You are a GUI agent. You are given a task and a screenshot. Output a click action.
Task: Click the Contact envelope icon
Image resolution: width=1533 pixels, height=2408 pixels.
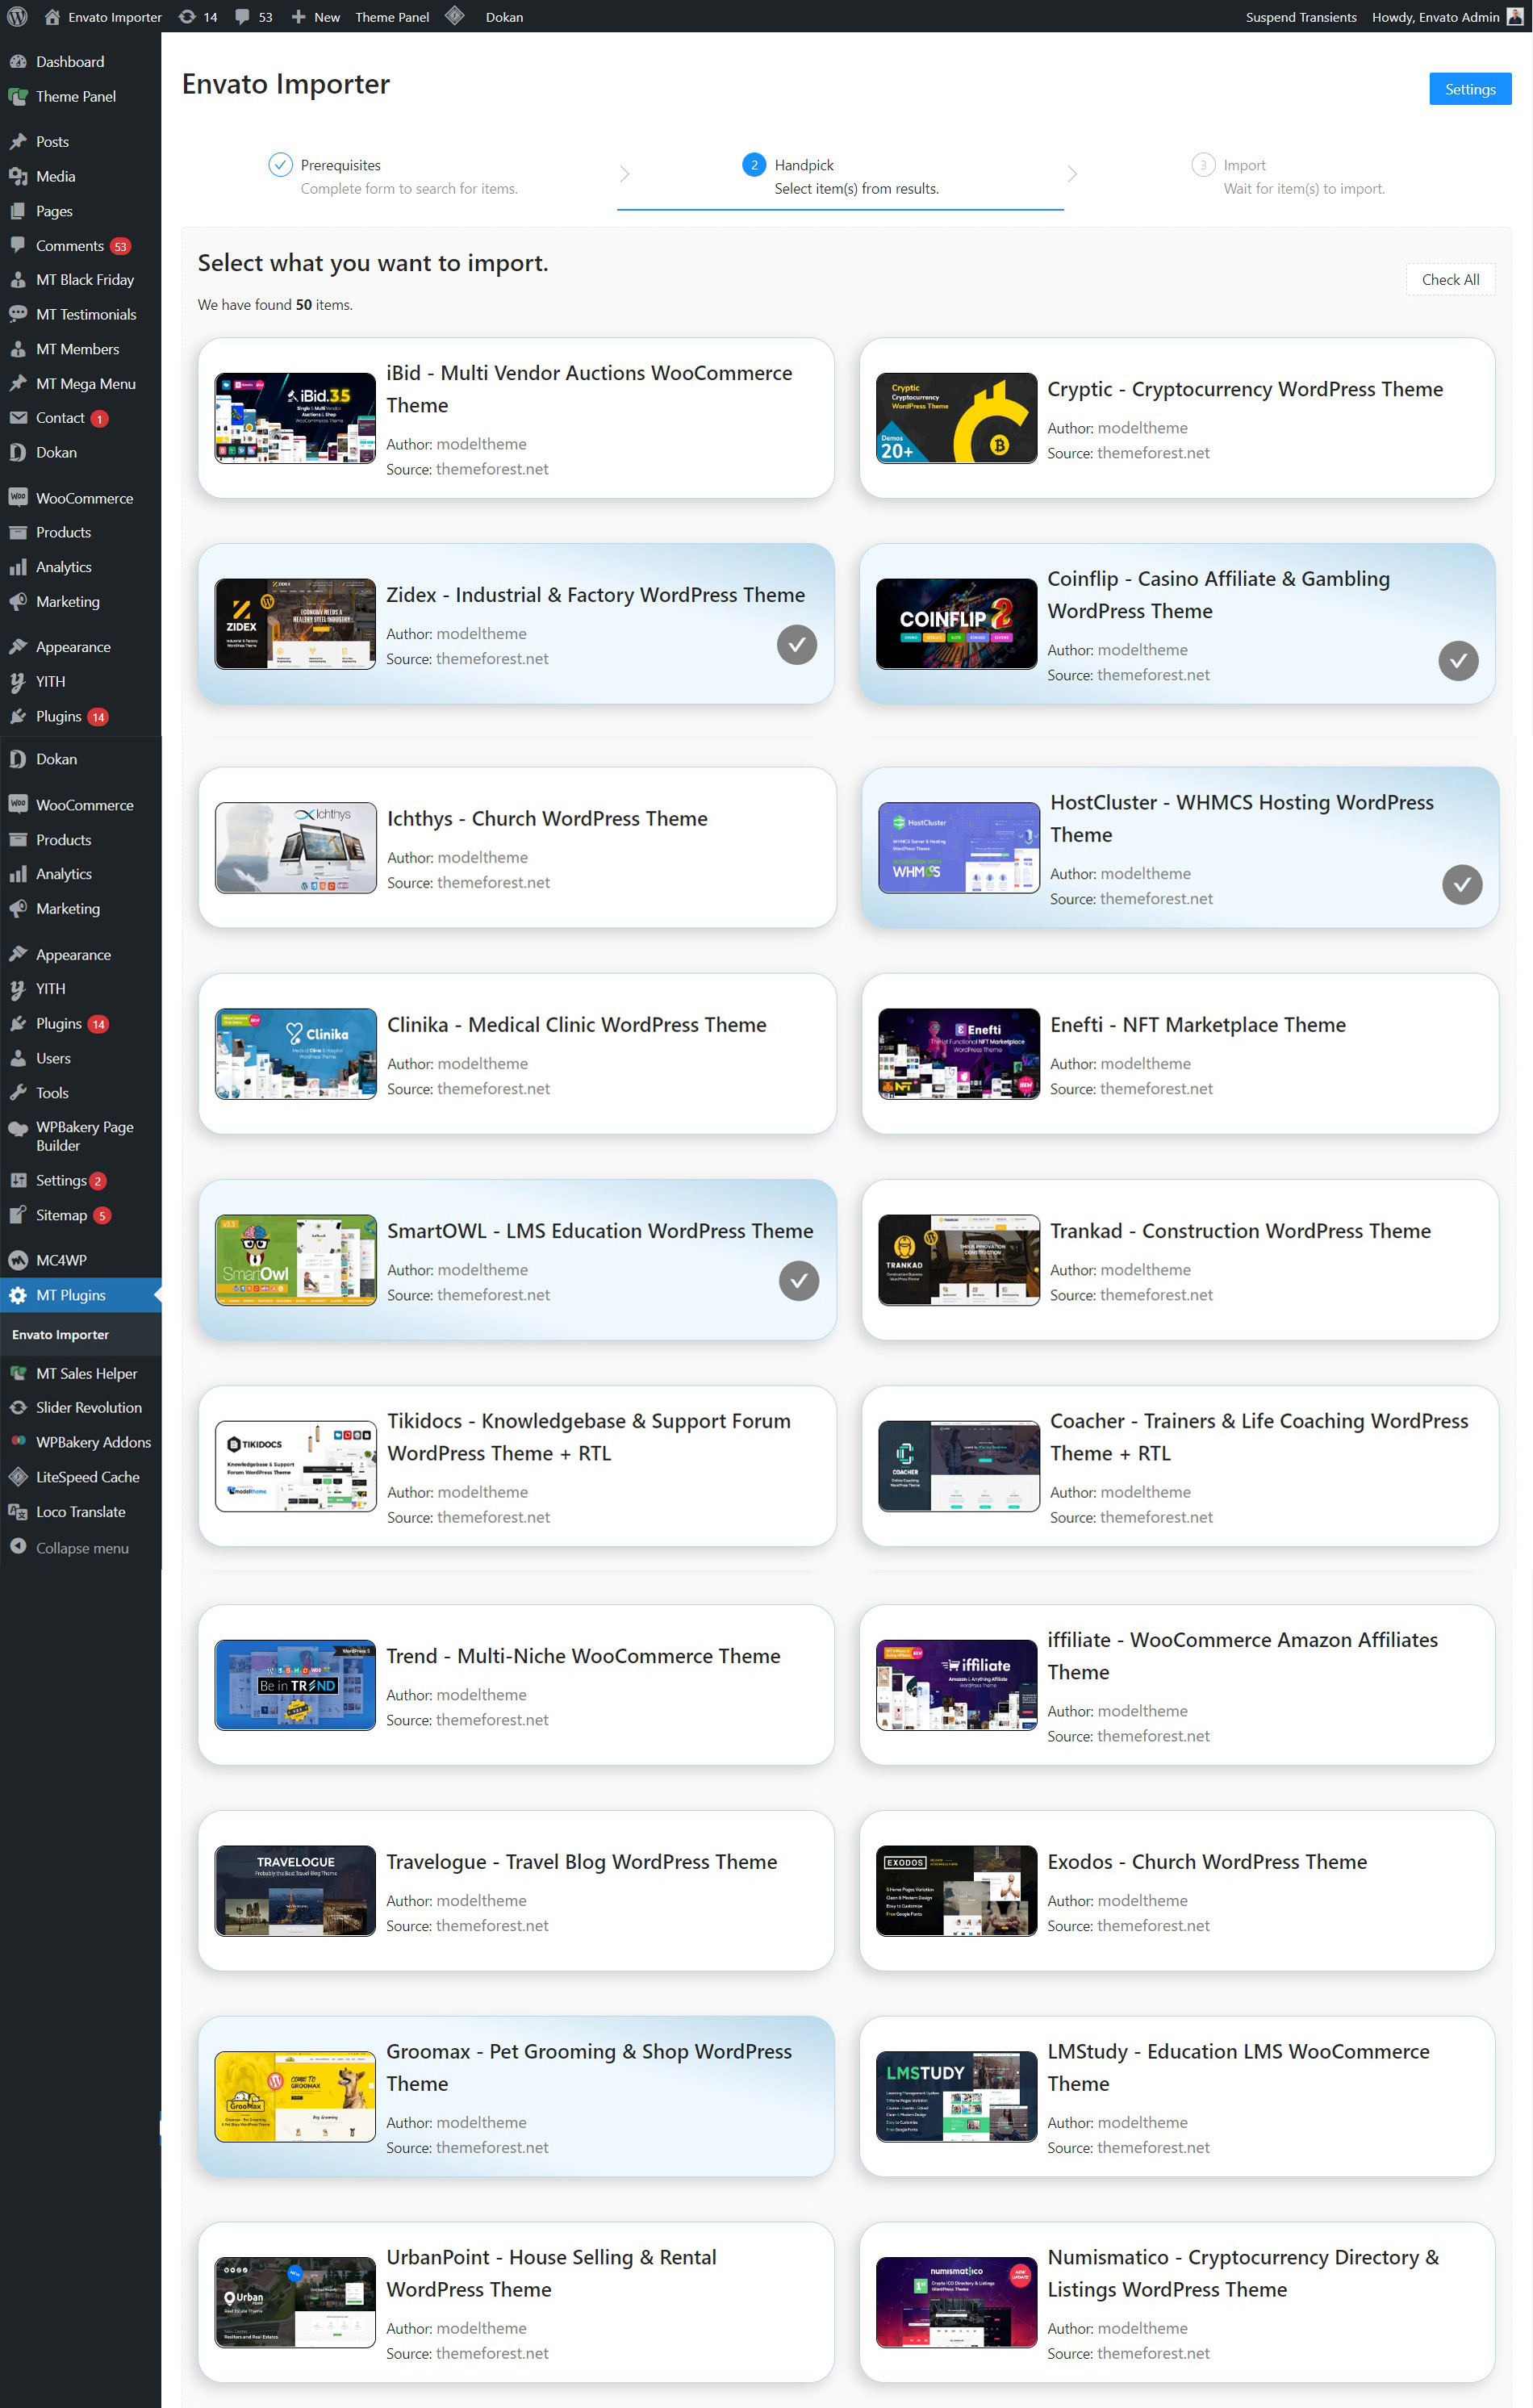pos(18,418)
